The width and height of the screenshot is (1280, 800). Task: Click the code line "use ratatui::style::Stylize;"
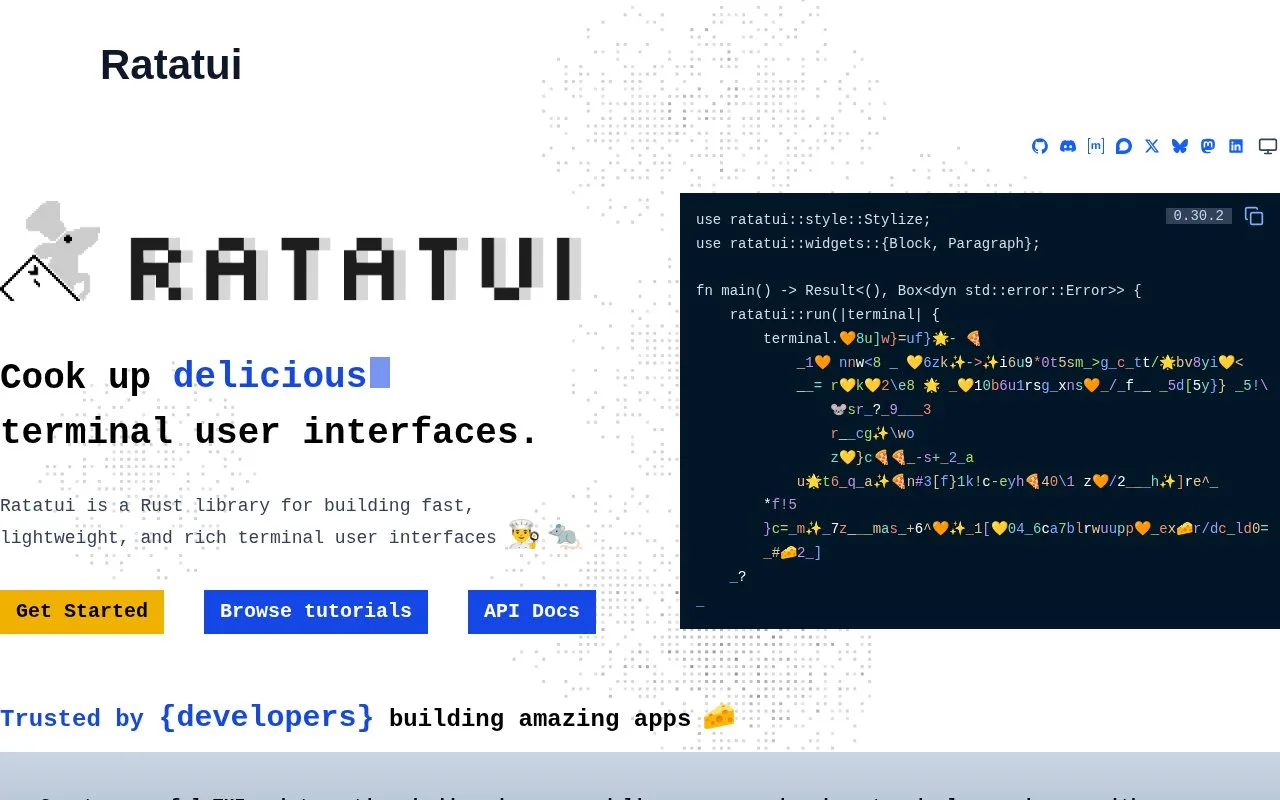pos(813,220)
